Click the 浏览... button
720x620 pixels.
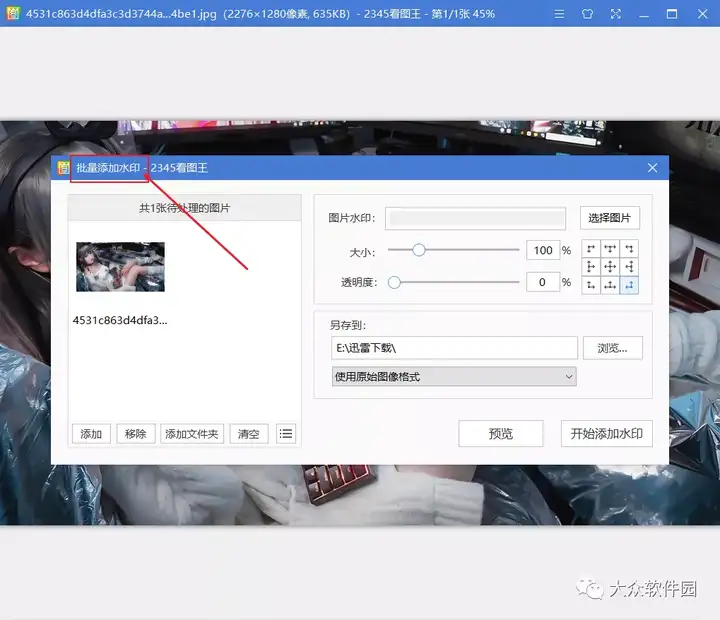tap(613, 348)
